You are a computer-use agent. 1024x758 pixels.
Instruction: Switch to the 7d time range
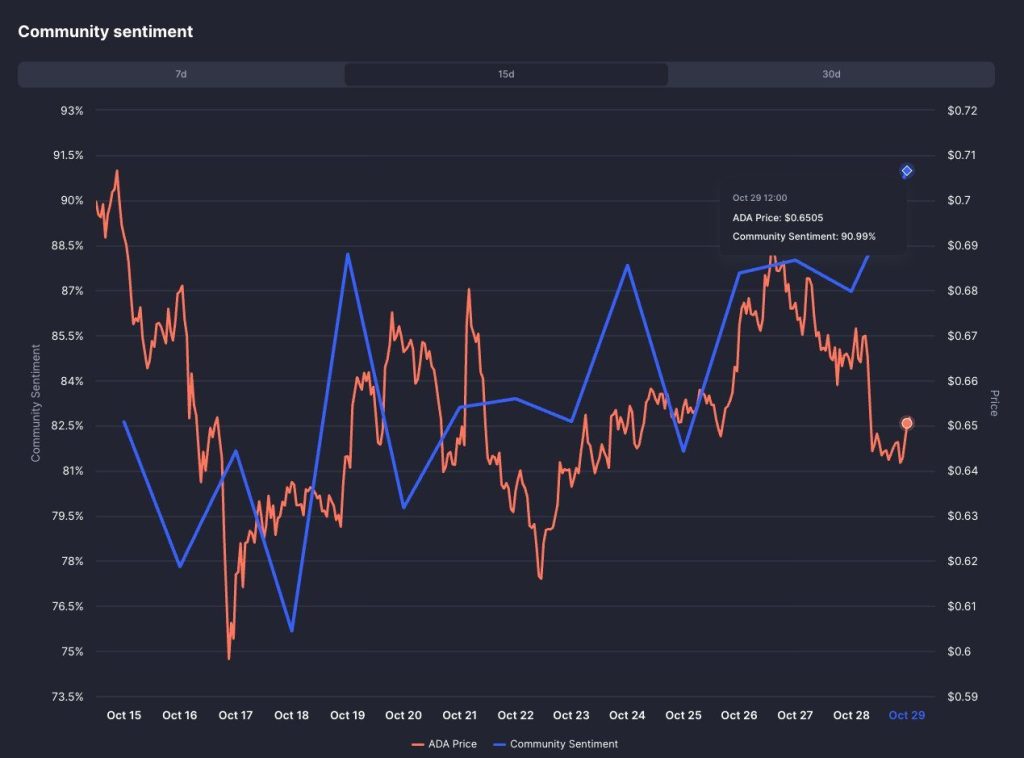(x=179, y=73)
